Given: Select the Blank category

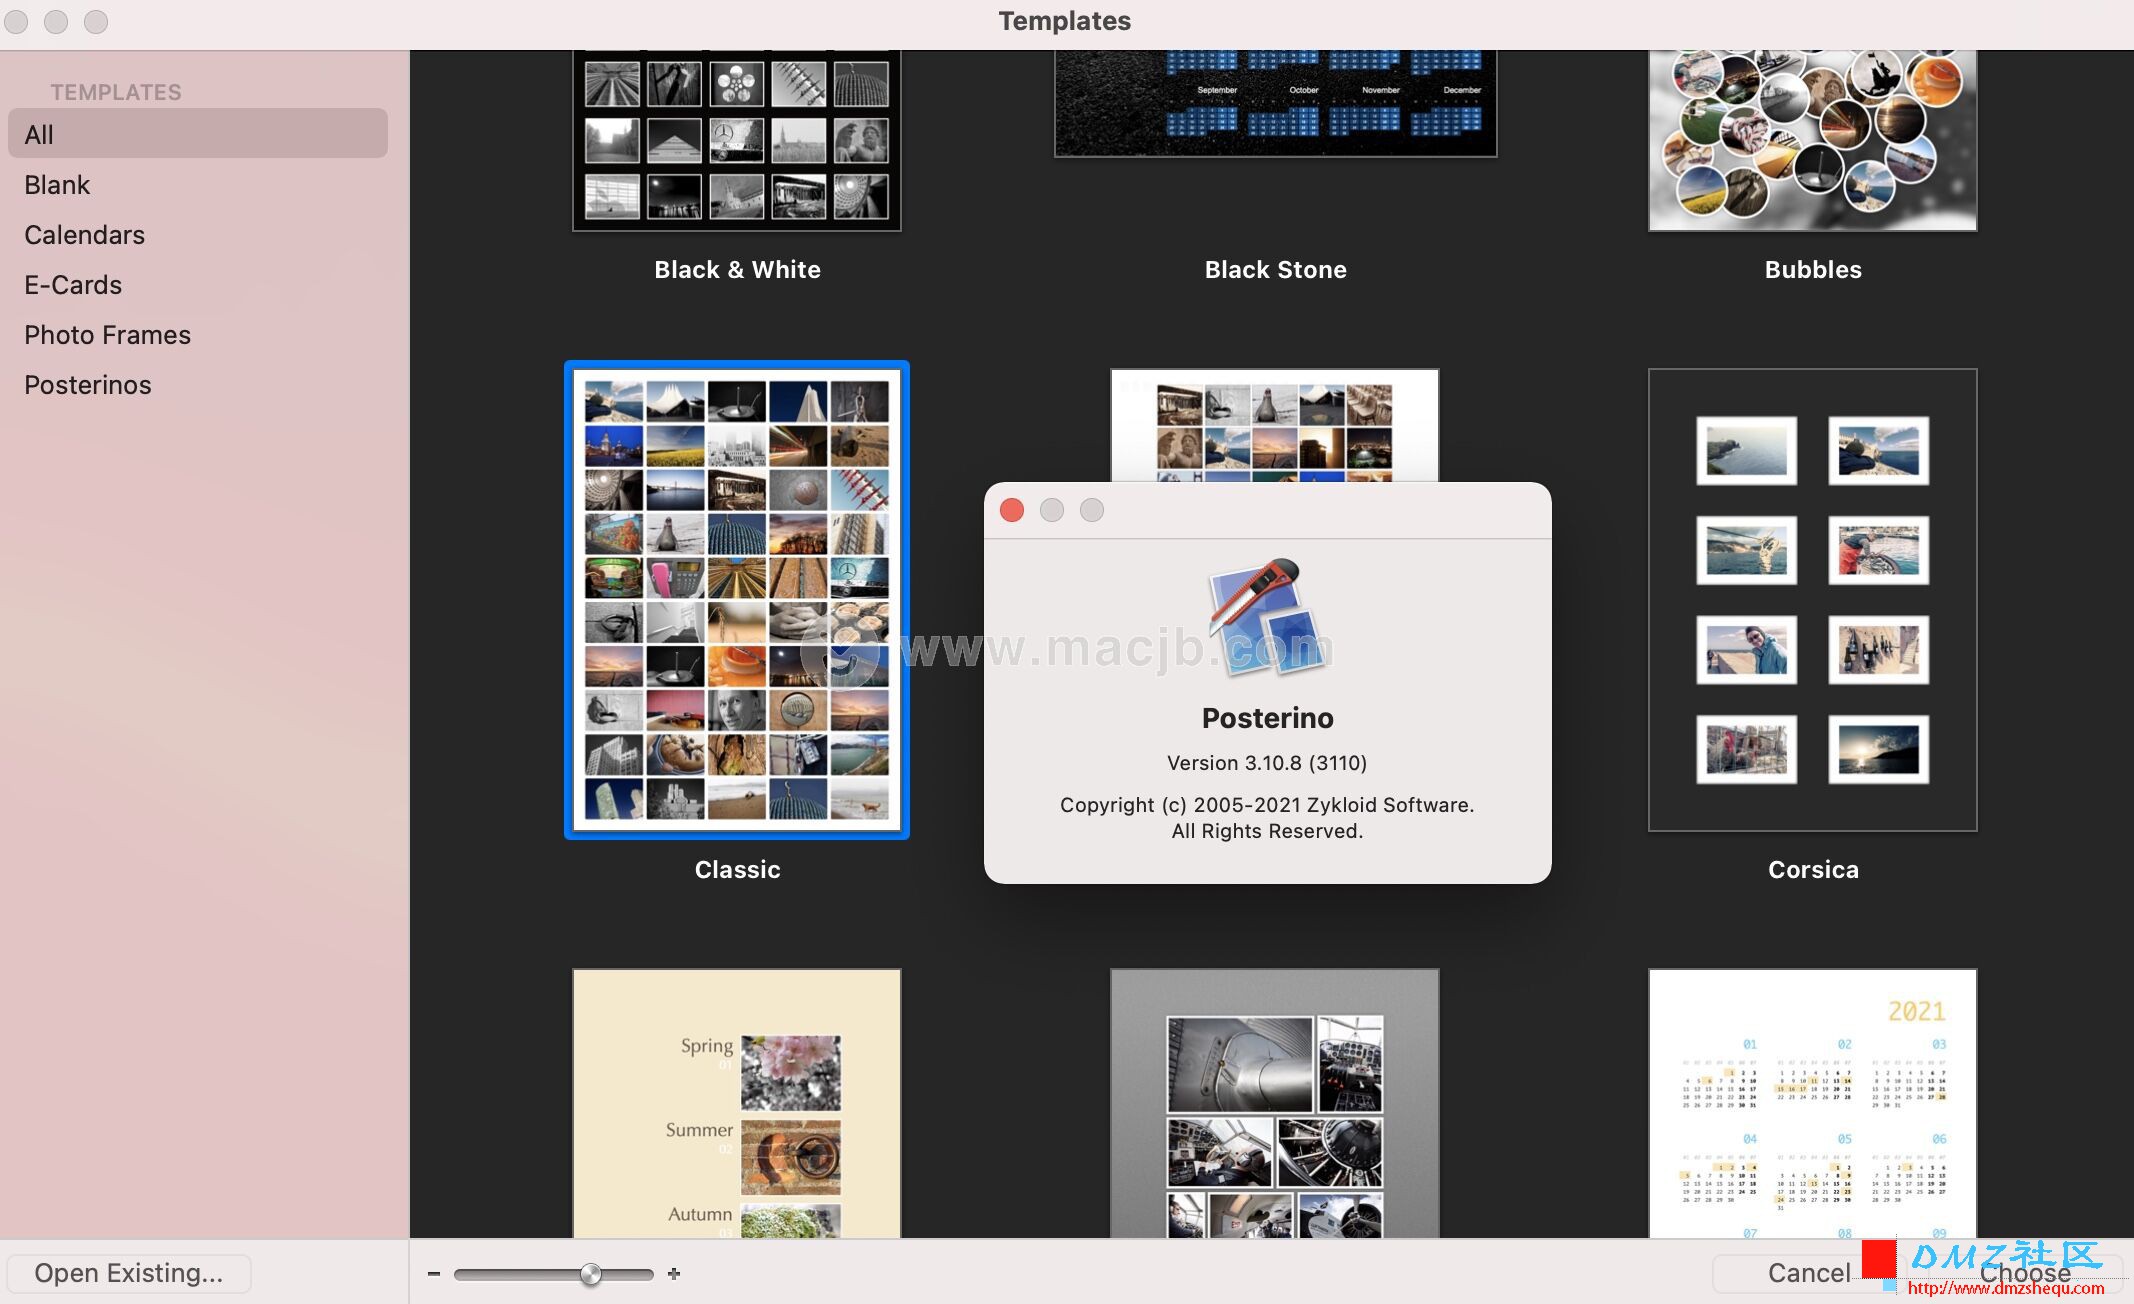Looking at the screenshot, I should click(x=198, y=185).
